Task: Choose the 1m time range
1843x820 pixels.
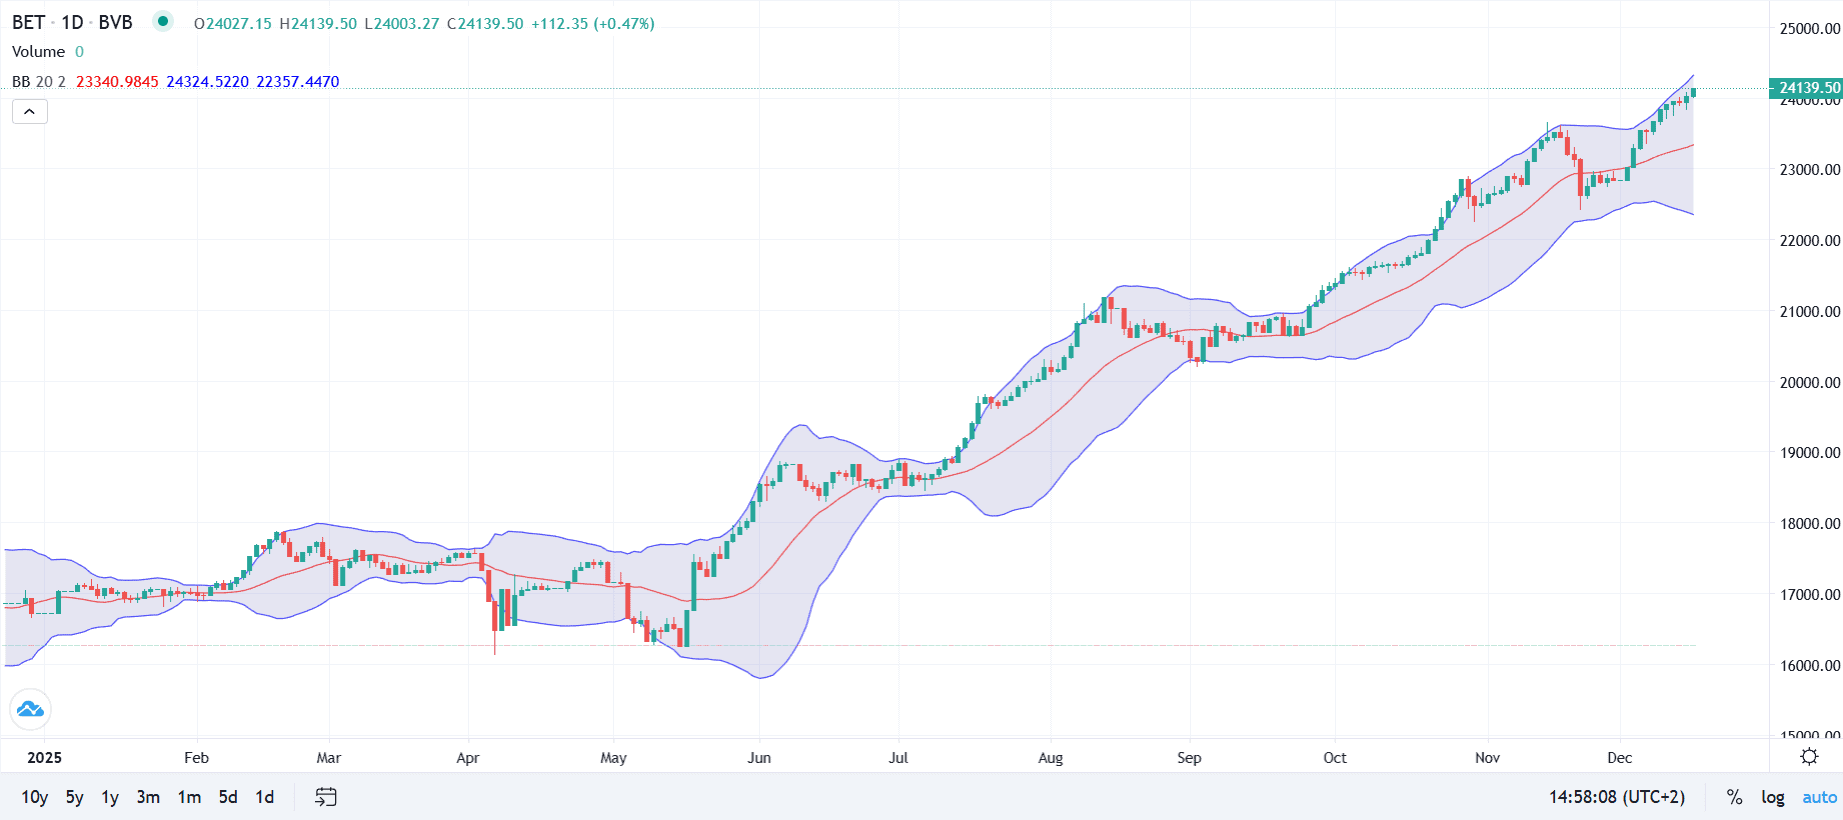Action: pos(189,797)
